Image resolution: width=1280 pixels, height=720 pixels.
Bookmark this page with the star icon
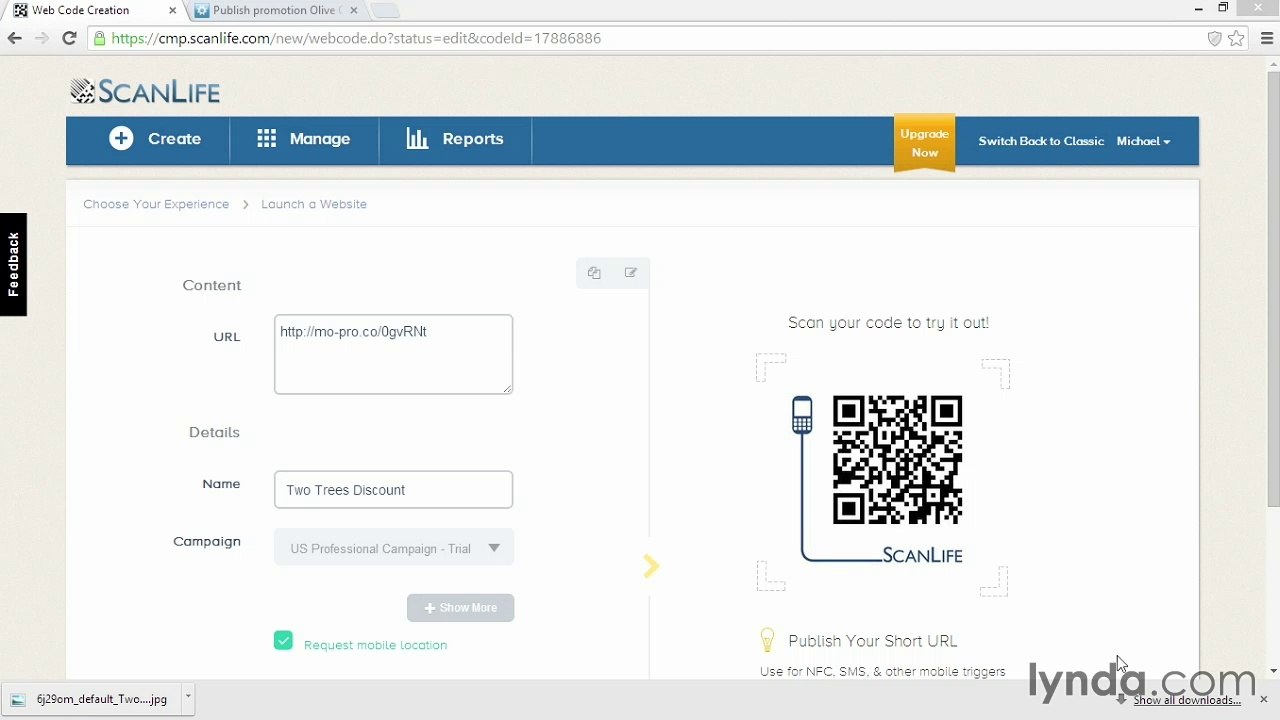coord(1237,38)
